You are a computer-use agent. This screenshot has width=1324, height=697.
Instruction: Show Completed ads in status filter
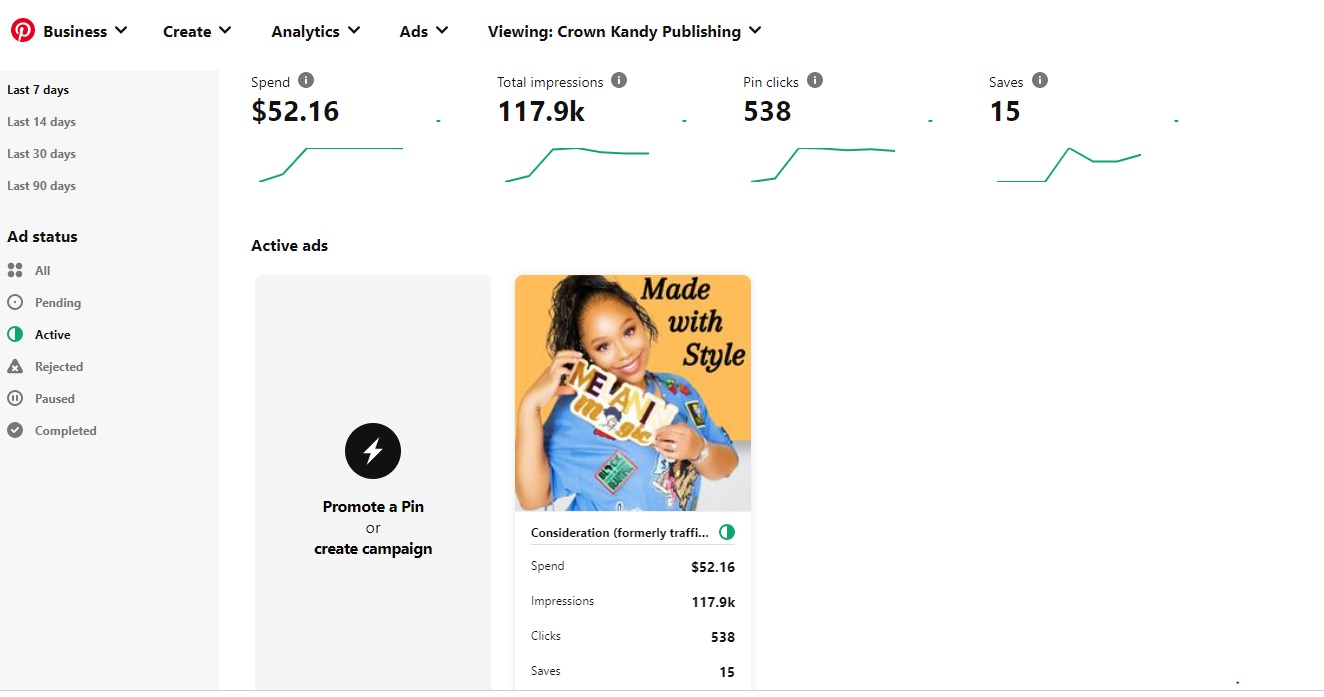tap(65, 431)
